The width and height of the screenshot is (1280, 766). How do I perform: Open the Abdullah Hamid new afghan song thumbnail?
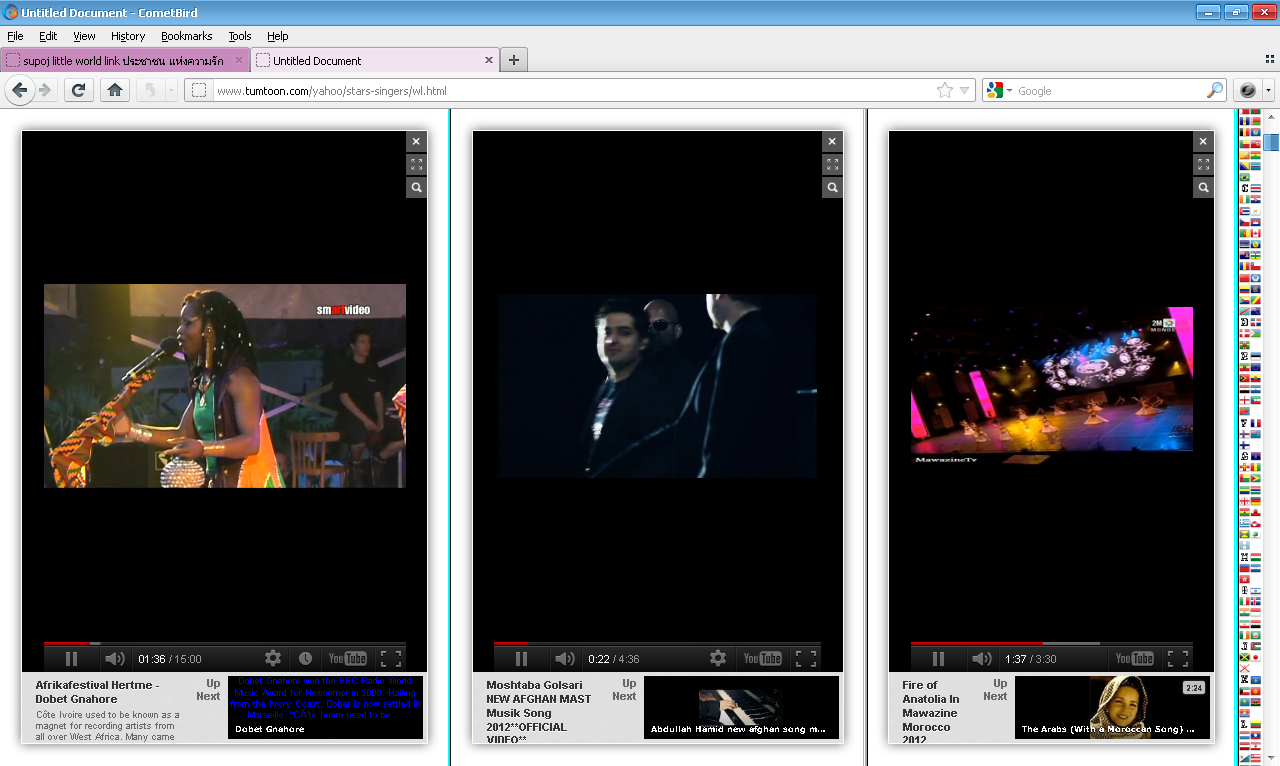(x=741, y=707)
